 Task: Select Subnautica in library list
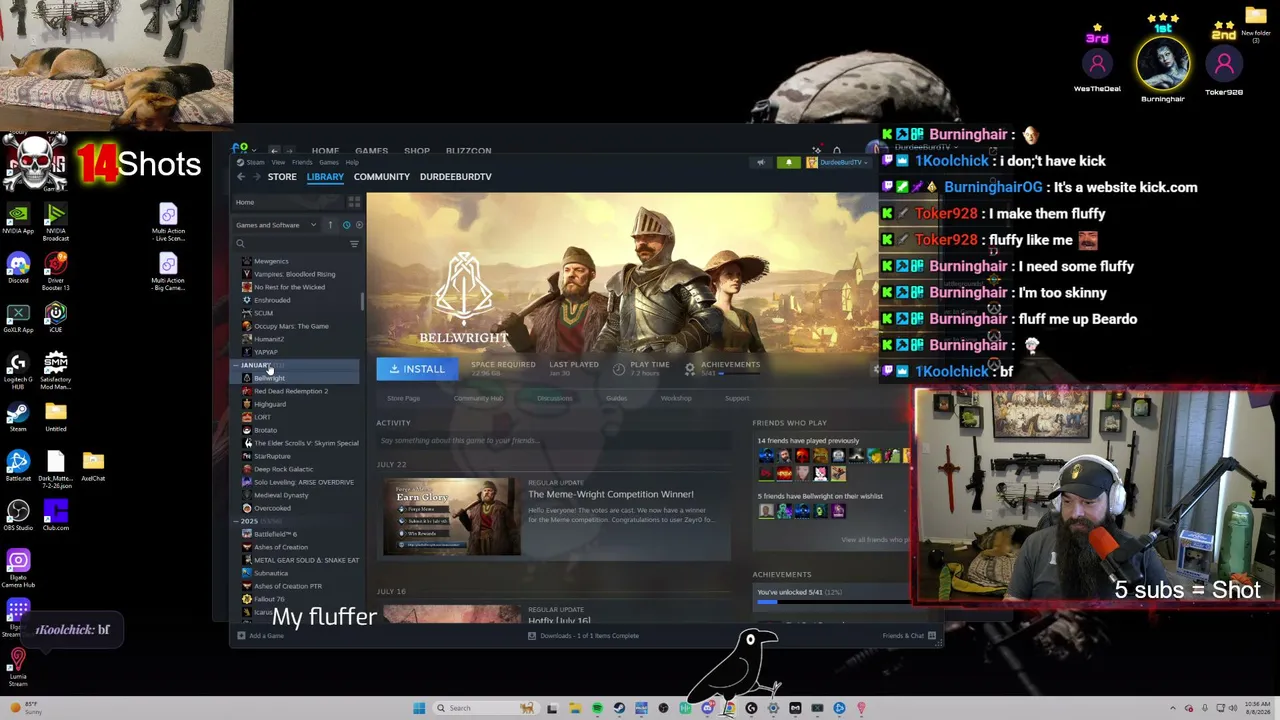click(x=271, y=573)
